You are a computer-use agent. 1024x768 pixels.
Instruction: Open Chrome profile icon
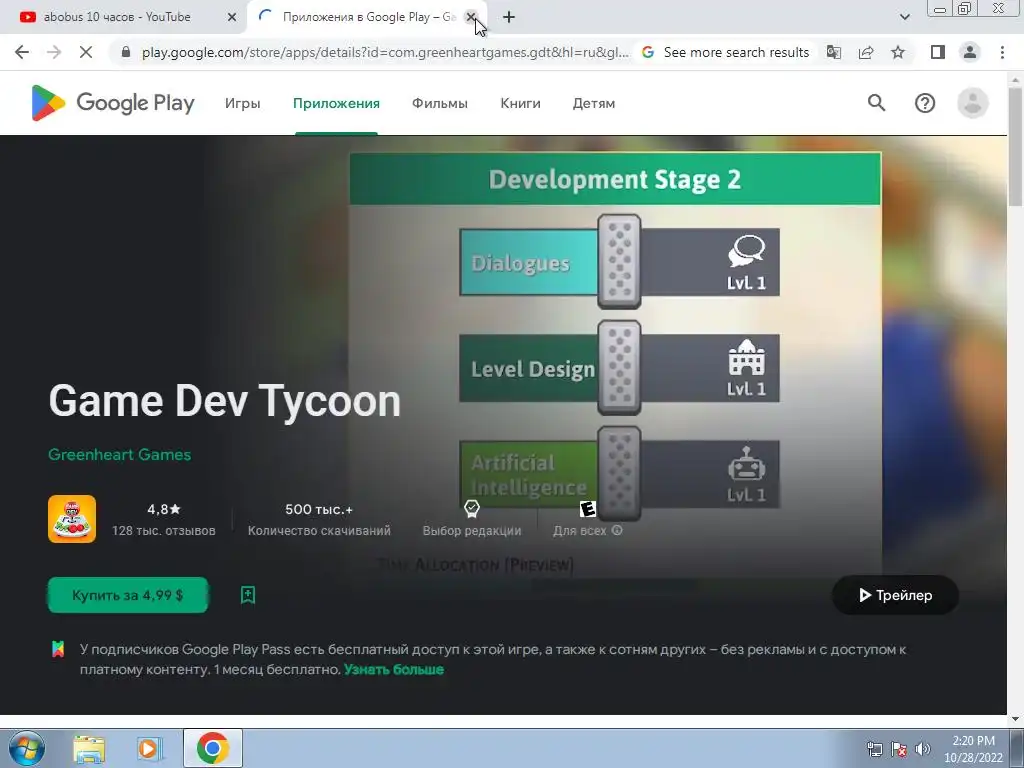(970, 52)
